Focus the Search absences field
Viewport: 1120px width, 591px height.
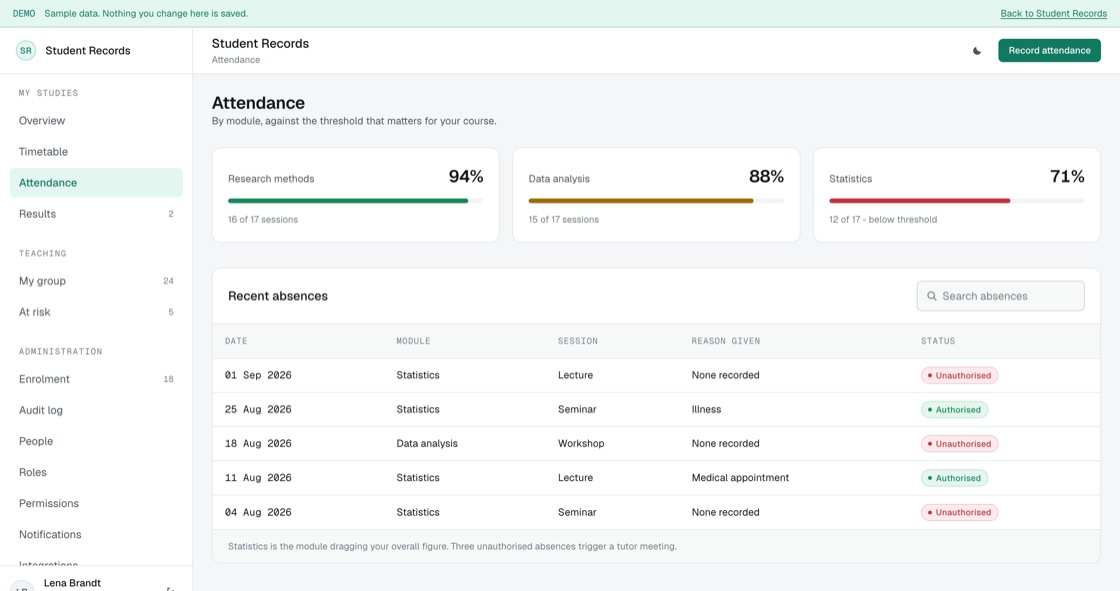[1000, 296]
